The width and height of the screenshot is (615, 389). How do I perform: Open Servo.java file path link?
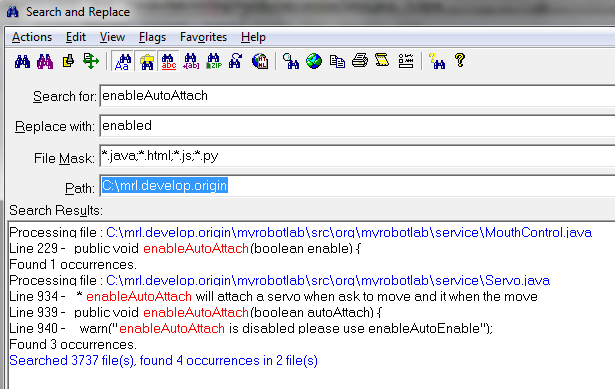point(328,280)
